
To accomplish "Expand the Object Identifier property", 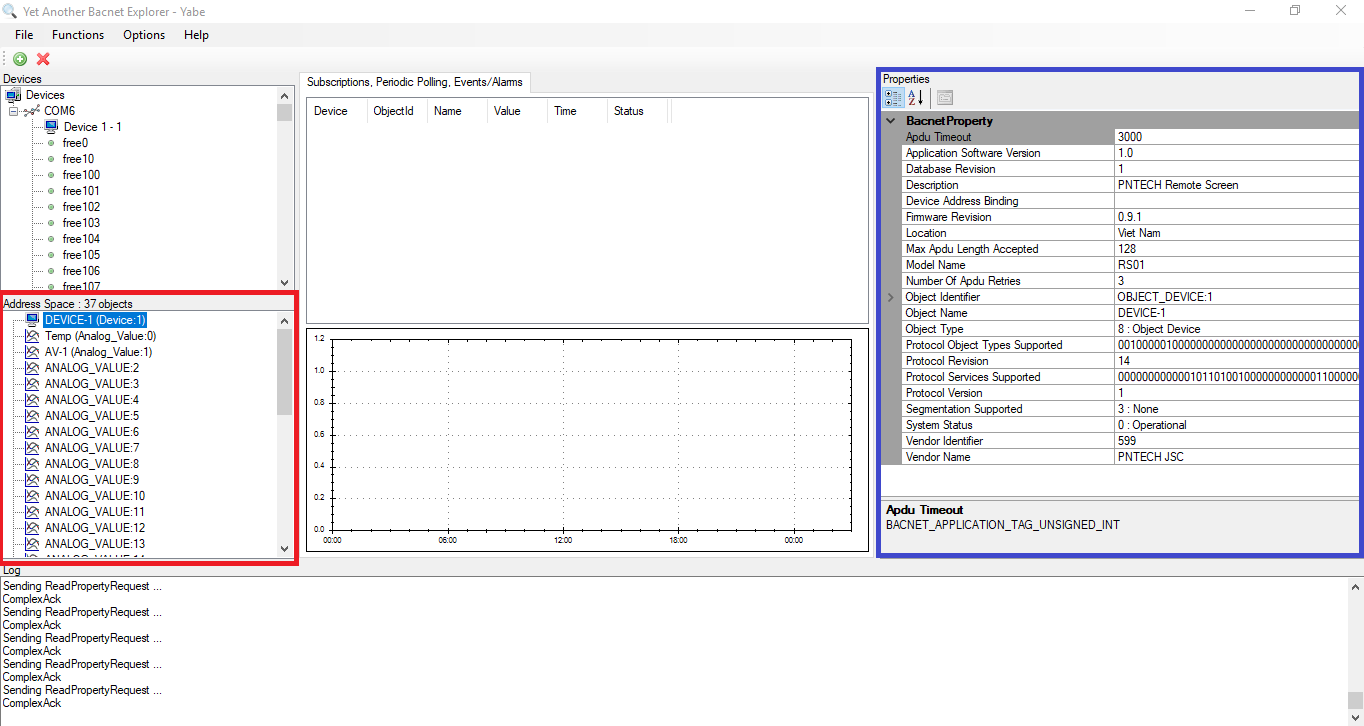I will pos(890,297).
